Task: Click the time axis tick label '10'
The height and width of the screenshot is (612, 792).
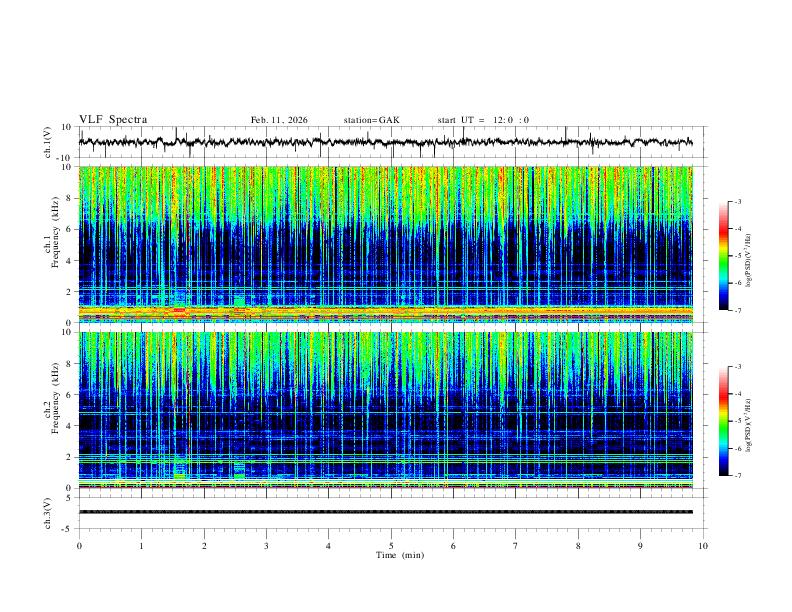Action: pyautogui.click(x=703, y=546)
